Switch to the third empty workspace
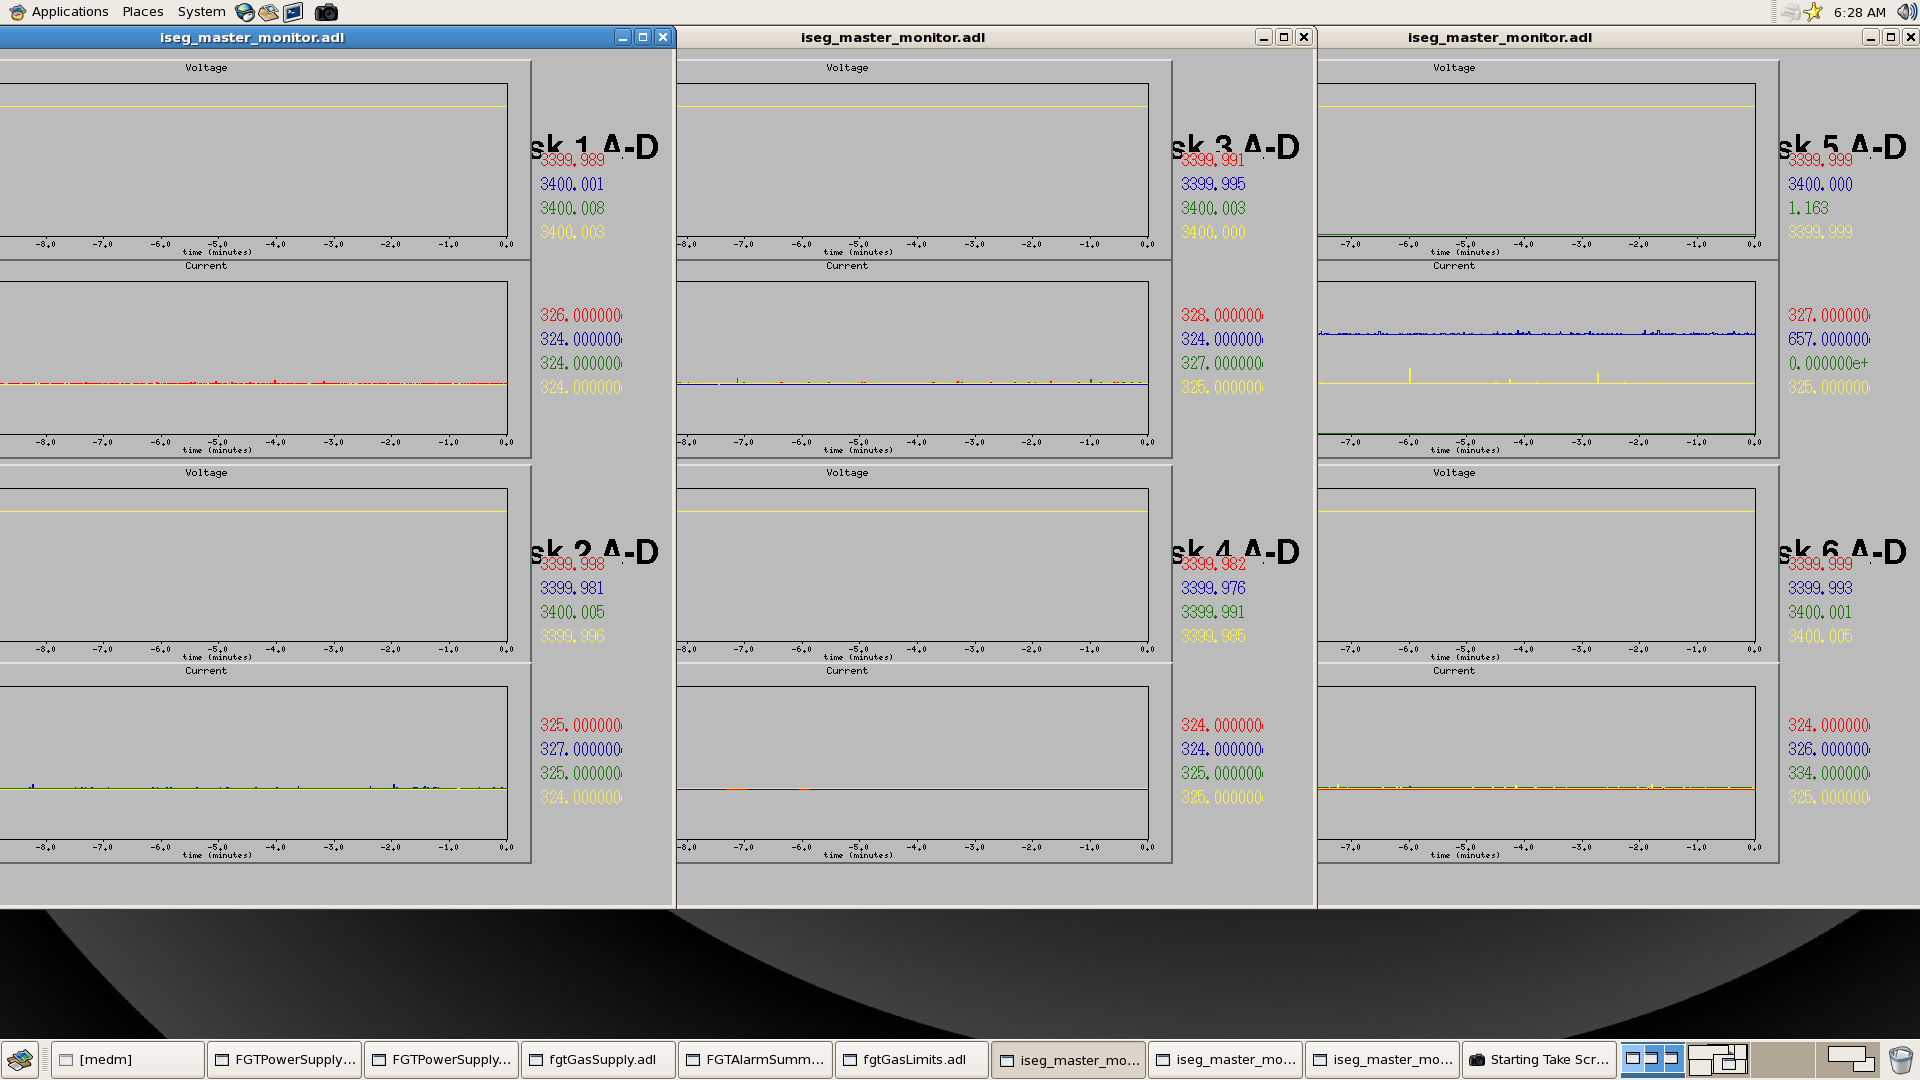This screenshot has height=1080, width=1920. click(x=1782, y=1059)
